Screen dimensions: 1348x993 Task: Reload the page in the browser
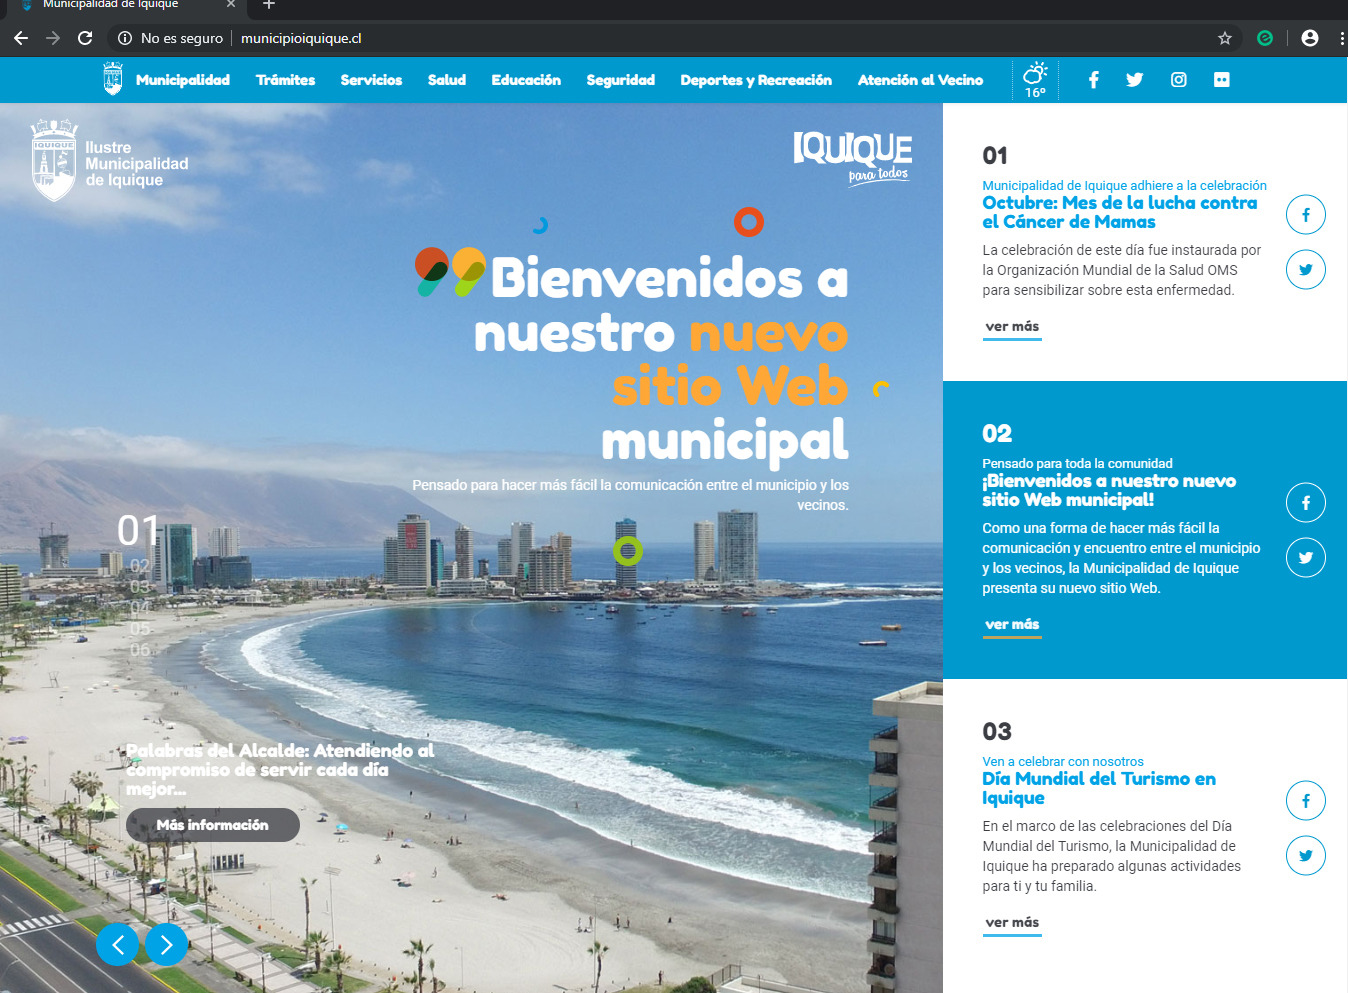pos(85,38)
